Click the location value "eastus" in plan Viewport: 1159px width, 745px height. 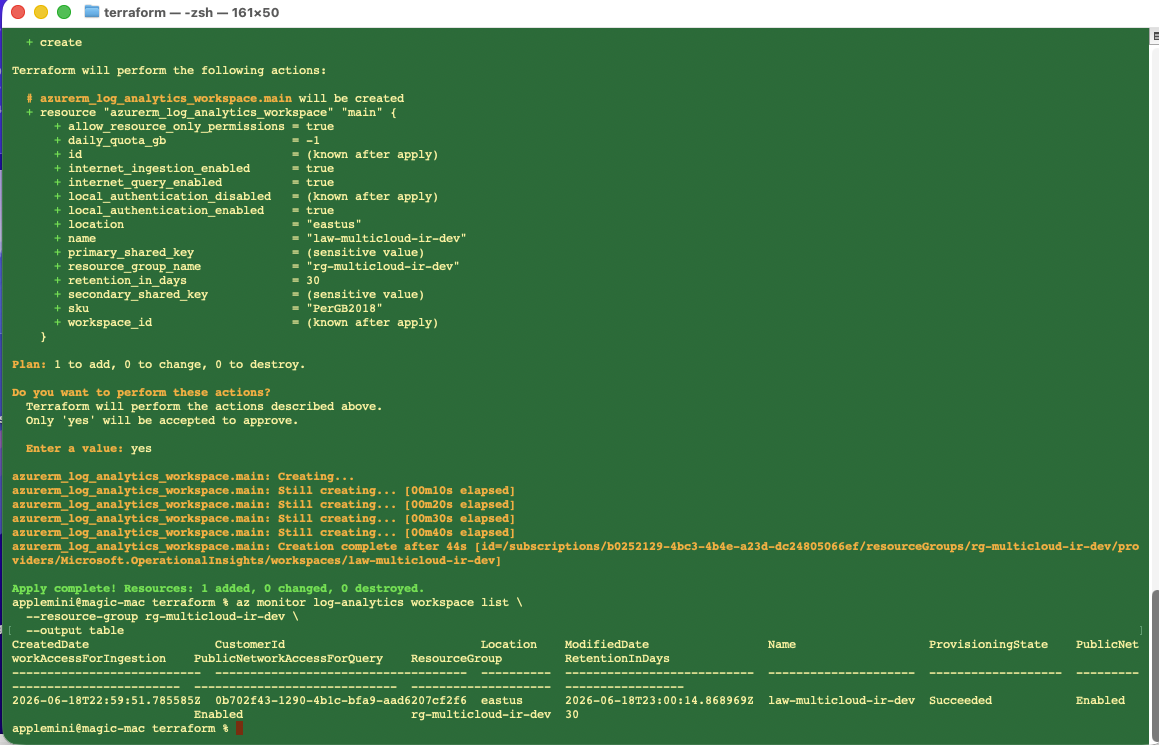pyautogui.click(x=334, y=225)
